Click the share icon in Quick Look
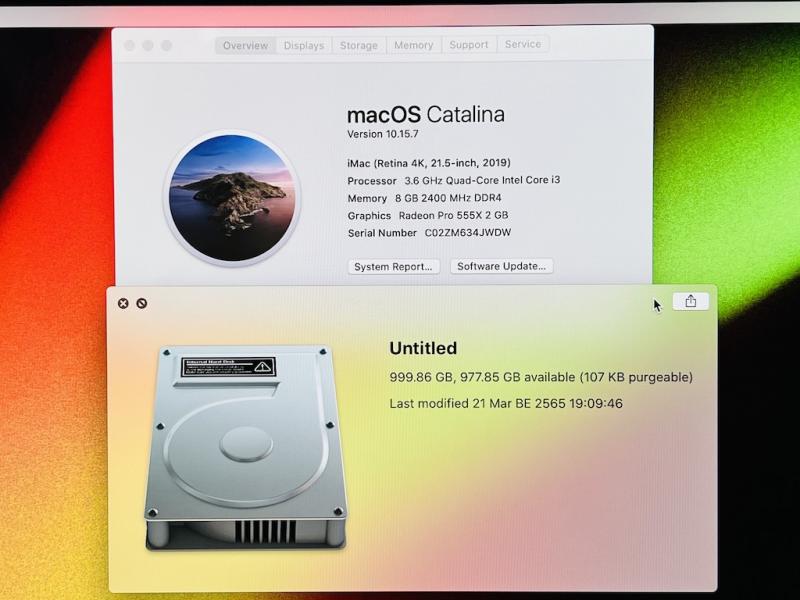800x600 pixels. [x=690, y=301]
